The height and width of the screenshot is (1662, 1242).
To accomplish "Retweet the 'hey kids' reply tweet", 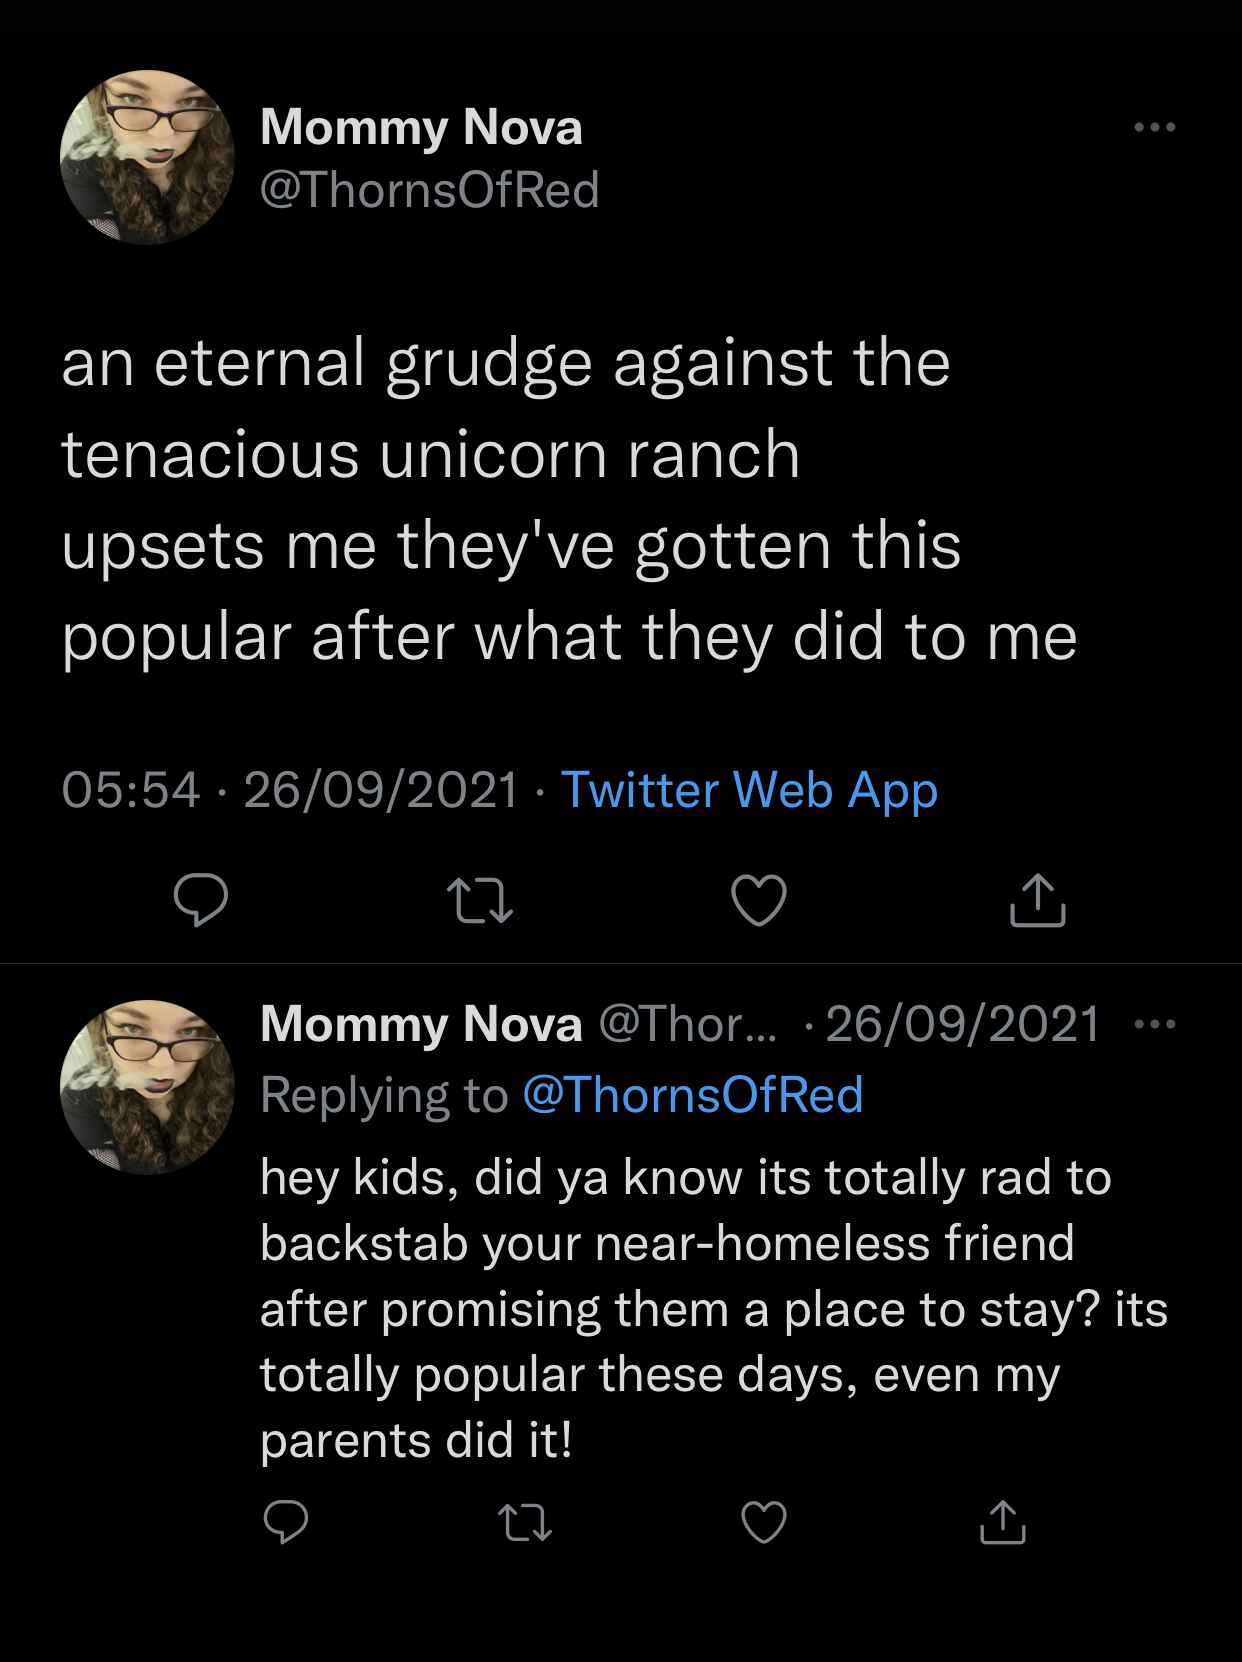I will click(525, 1522).
